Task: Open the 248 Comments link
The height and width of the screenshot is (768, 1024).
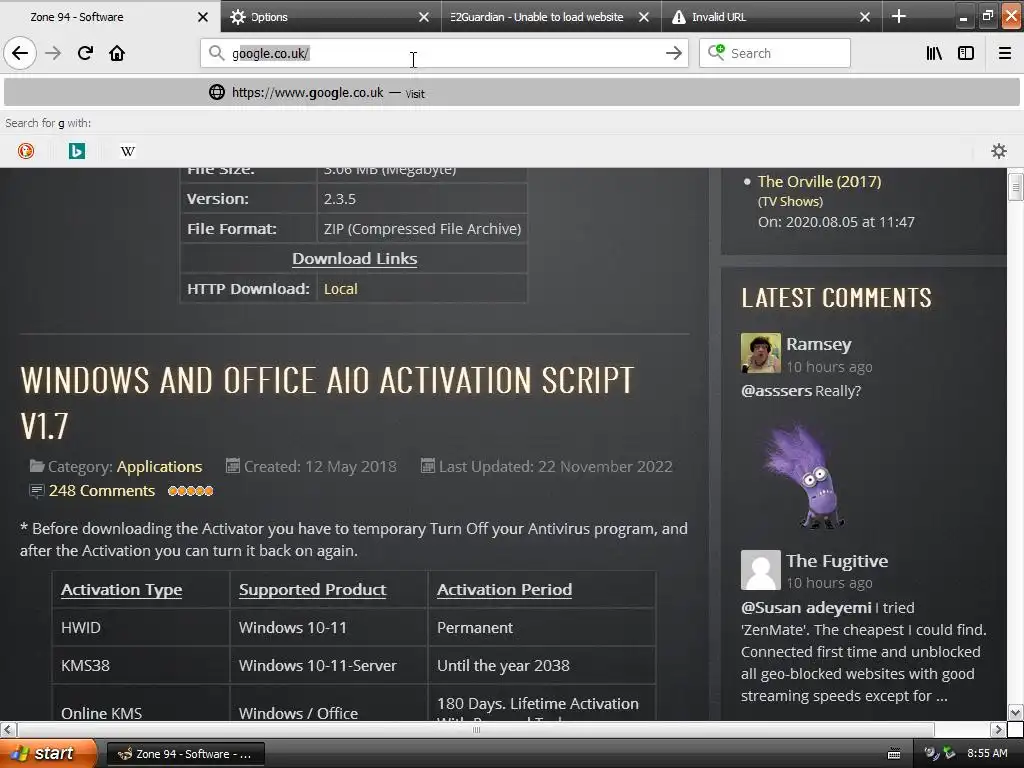Action: pyautogui.click(x=102, y=490)
